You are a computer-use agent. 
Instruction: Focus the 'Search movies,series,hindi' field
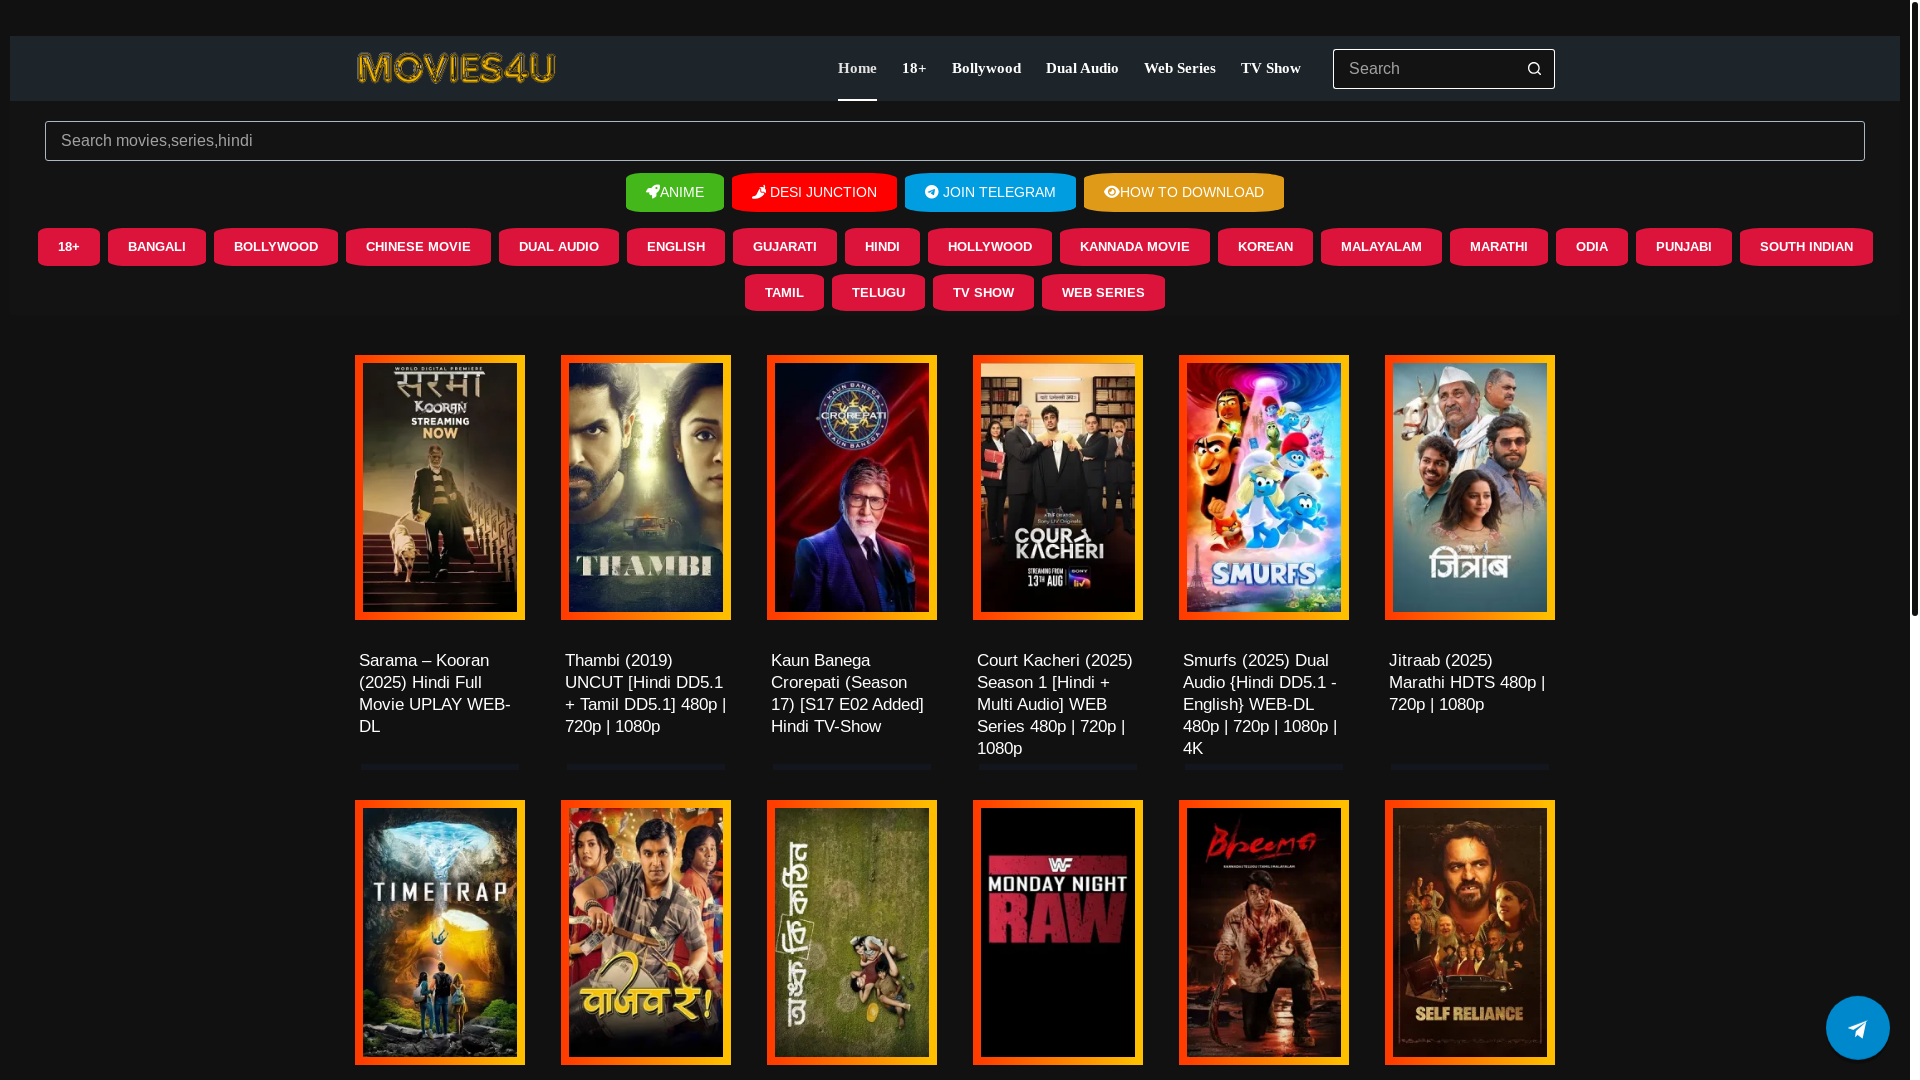click(x=954, y=141)
